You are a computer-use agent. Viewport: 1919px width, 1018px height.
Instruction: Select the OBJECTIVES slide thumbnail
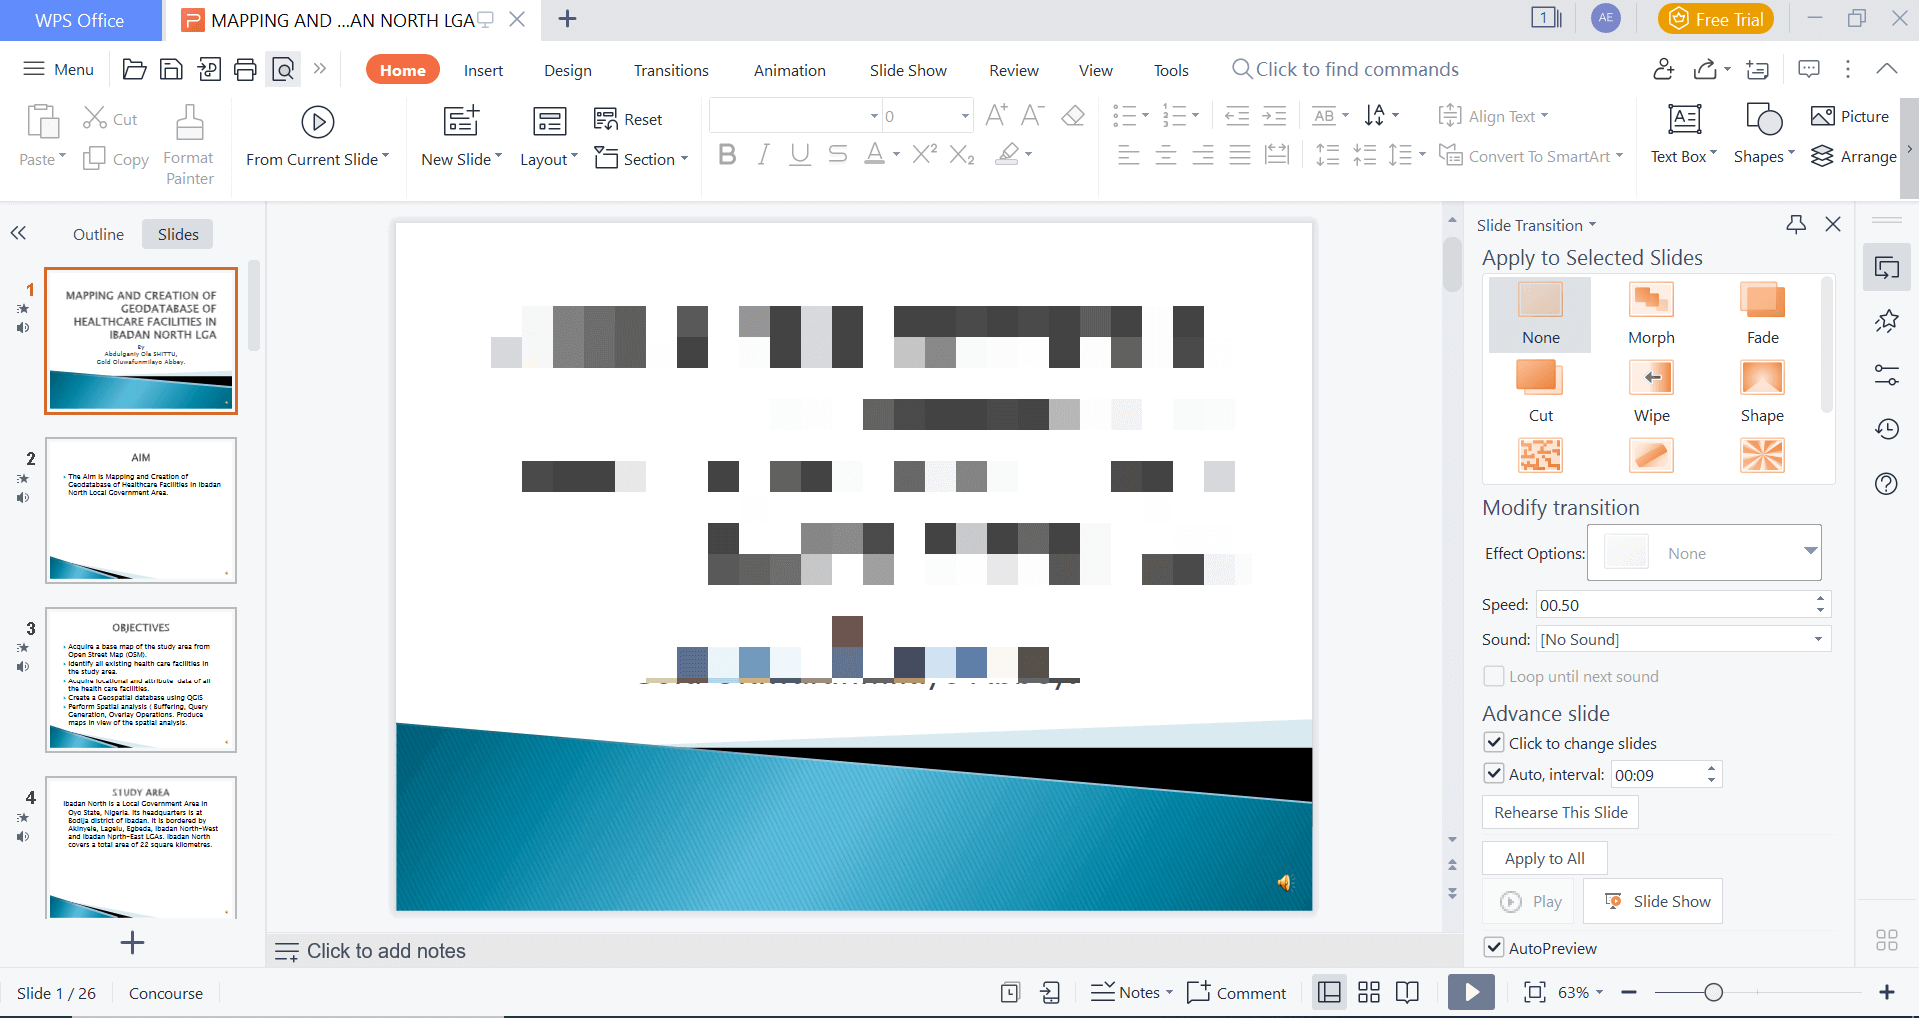coord(140,680)
